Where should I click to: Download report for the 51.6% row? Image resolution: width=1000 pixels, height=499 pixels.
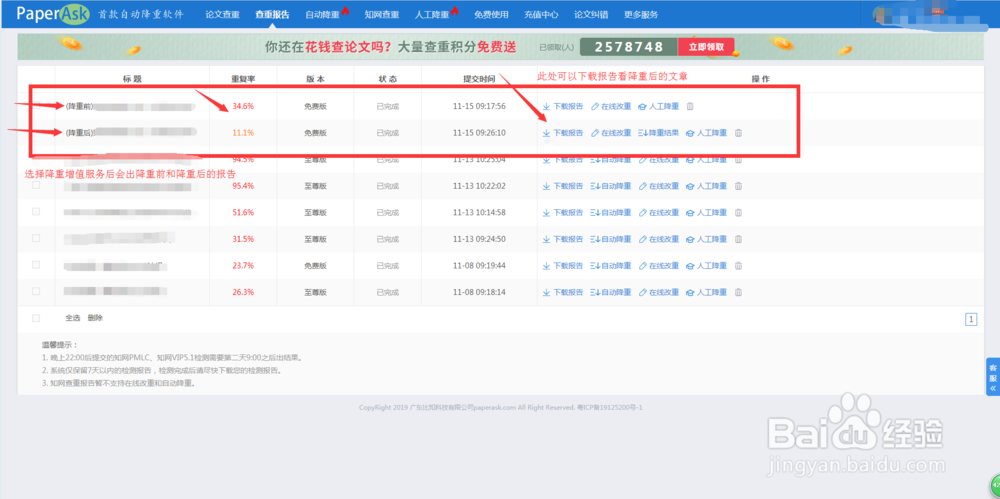(x=562, y=212)
